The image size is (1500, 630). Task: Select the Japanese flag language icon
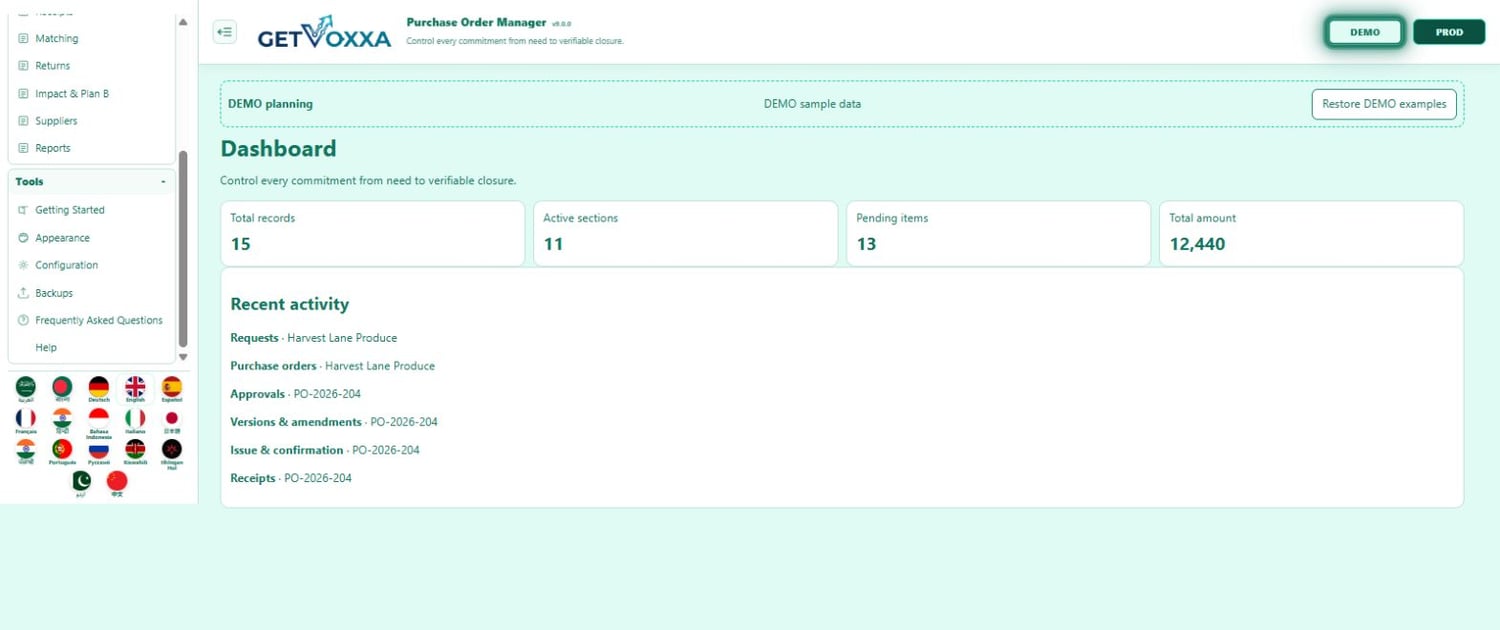click(172, 421)
